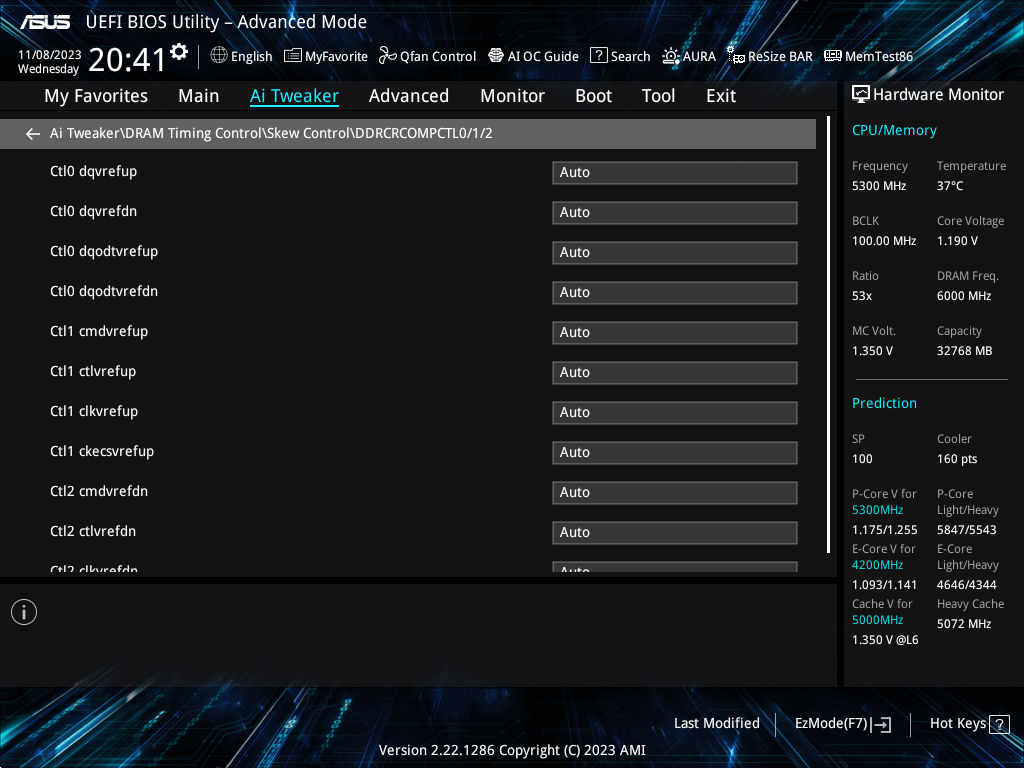Click the Ctl0 dqodtvrefup label
This screenshot has height=768, width=1024.
point(104,251)
